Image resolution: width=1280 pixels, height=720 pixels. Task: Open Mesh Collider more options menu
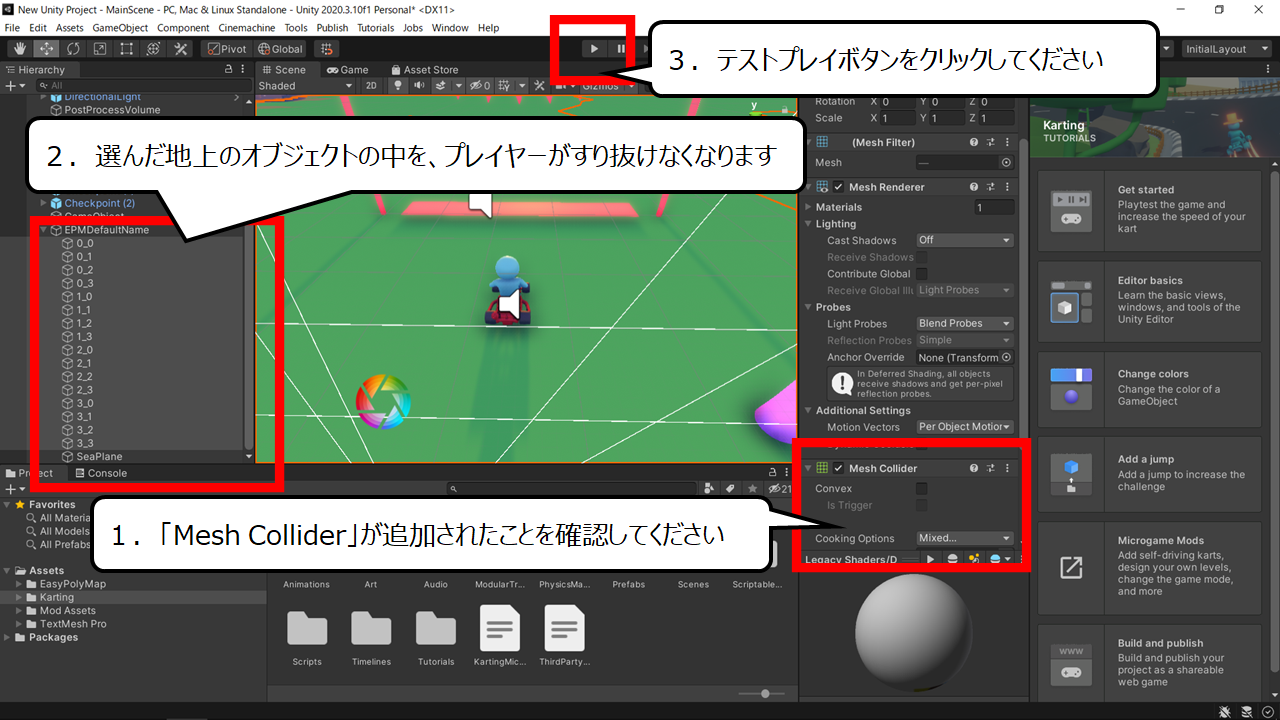tap(1007, 468)
